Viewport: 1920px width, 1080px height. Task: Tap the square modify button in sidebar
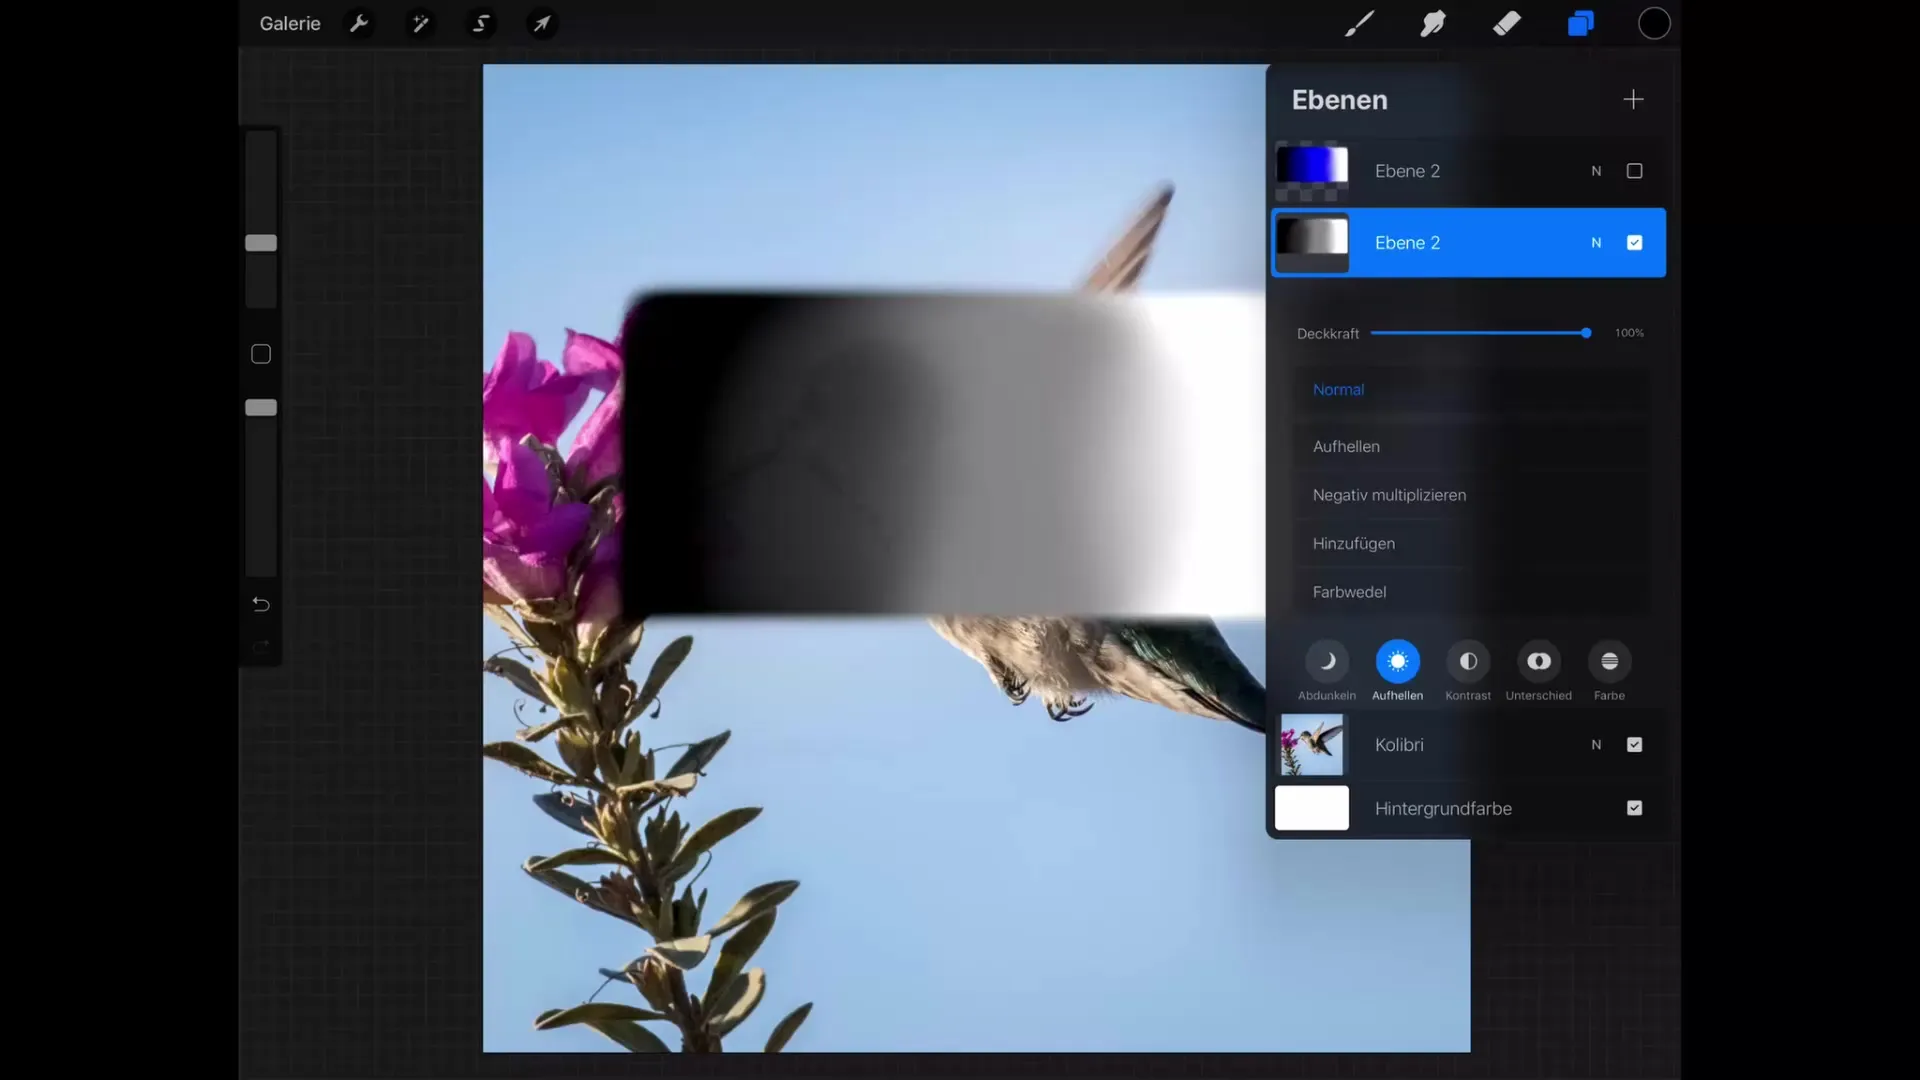coord(261,354)
